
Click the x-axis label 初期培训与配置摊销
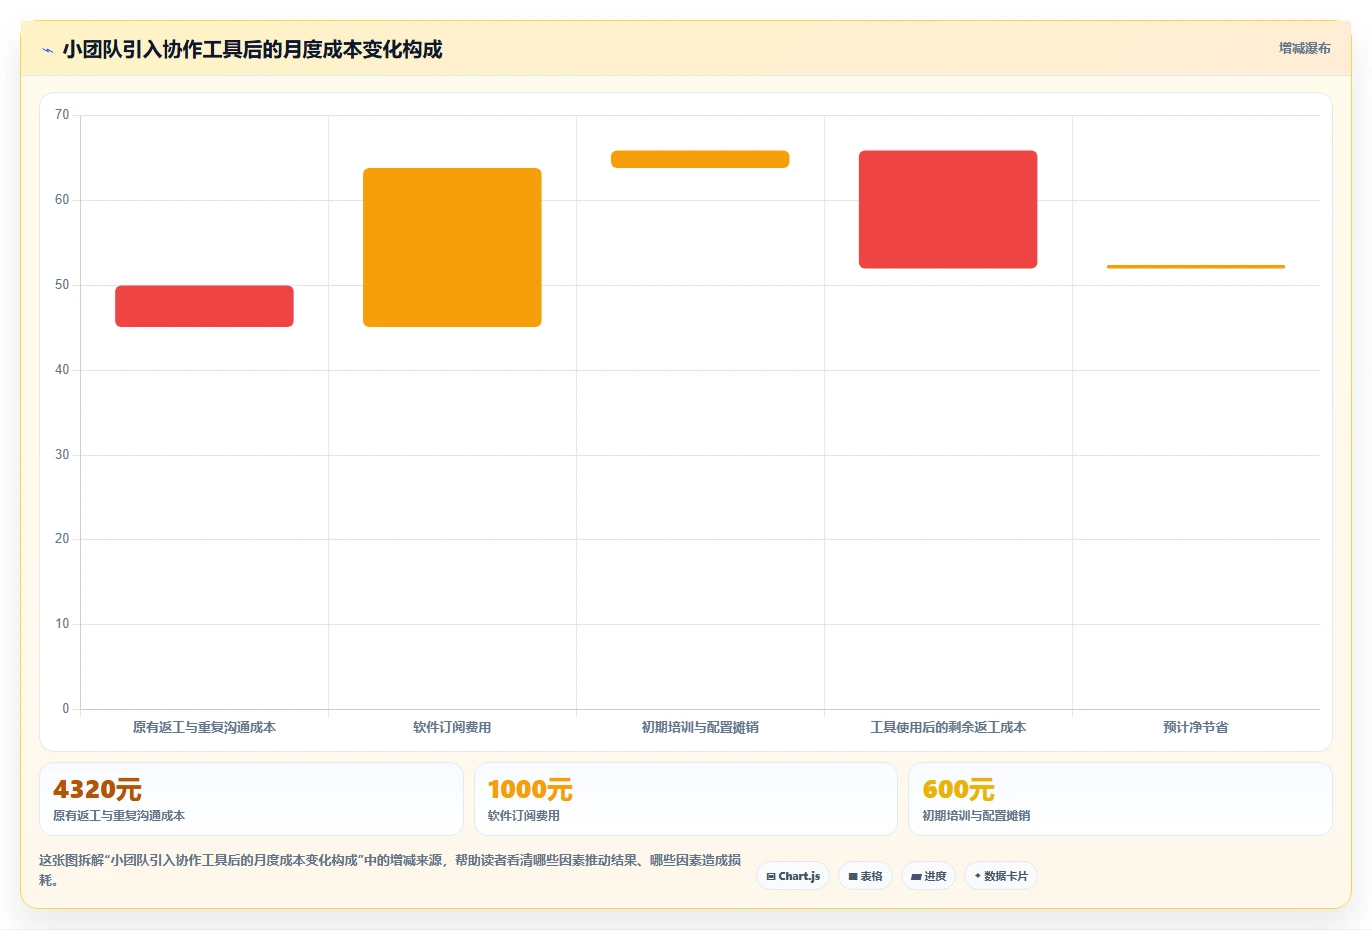click(700, 727)
